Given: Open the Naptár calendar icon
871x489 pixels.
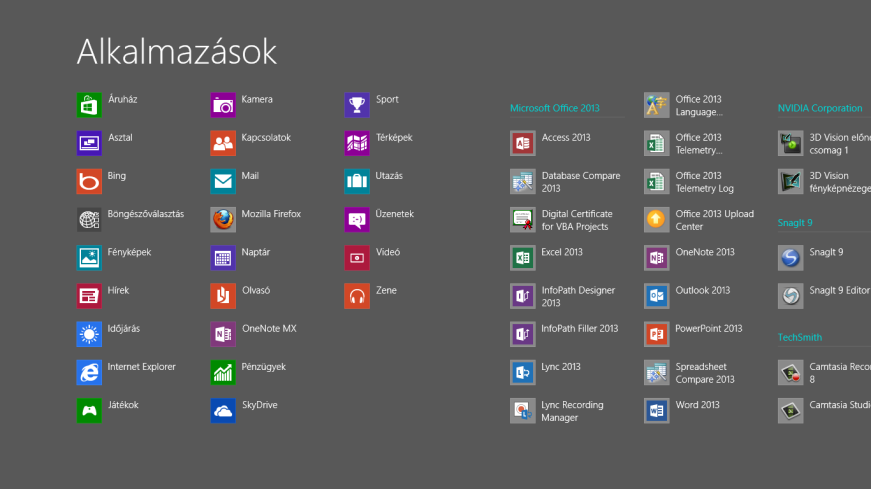Looking at the screenshot, I should (x=223, y=258).
